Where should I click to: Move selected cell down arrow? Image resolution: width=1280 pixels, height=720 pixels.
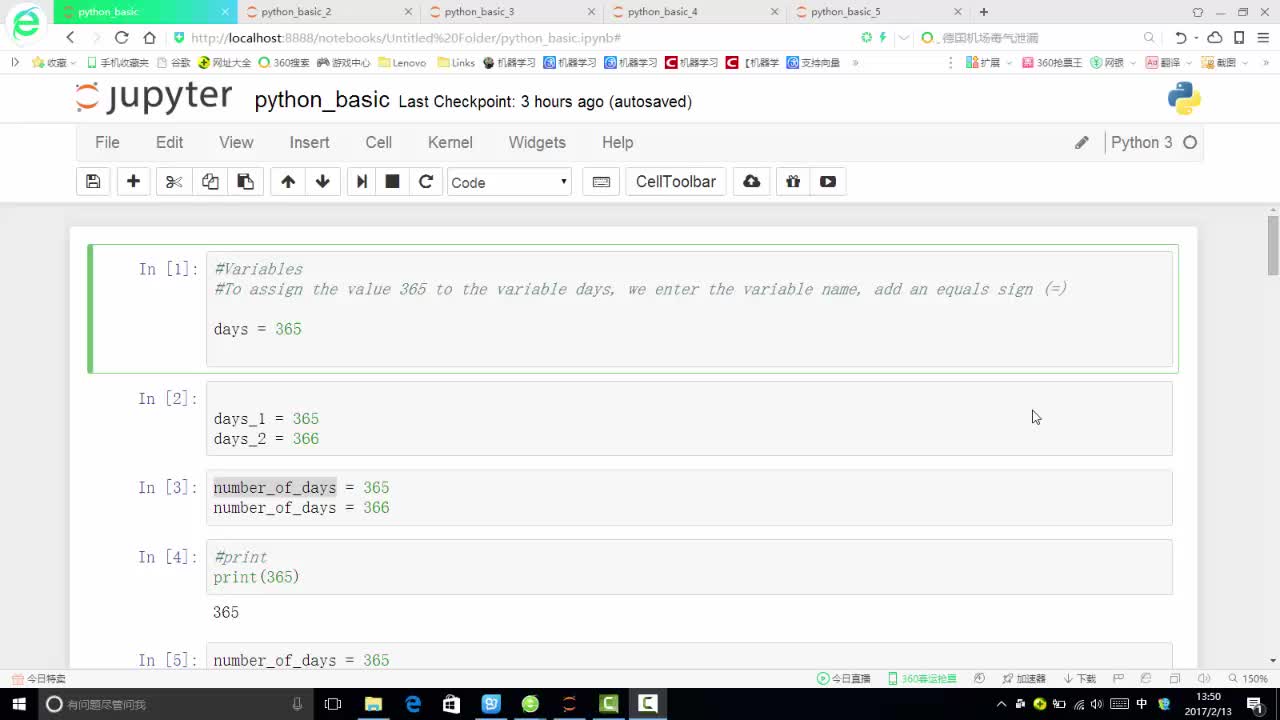click(x=322, y=182)
